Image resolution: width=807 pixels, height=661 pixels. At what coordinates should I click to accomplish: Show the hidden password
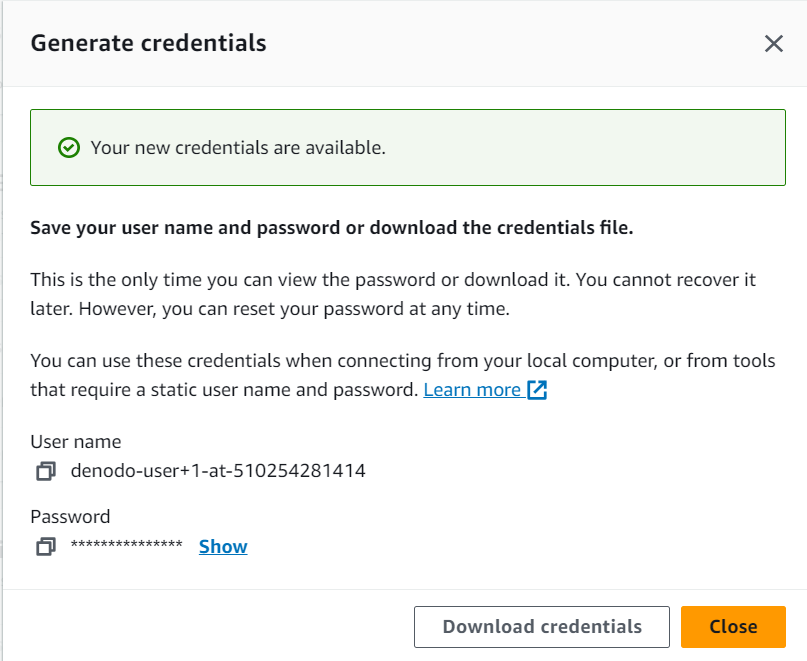point(223,546)
